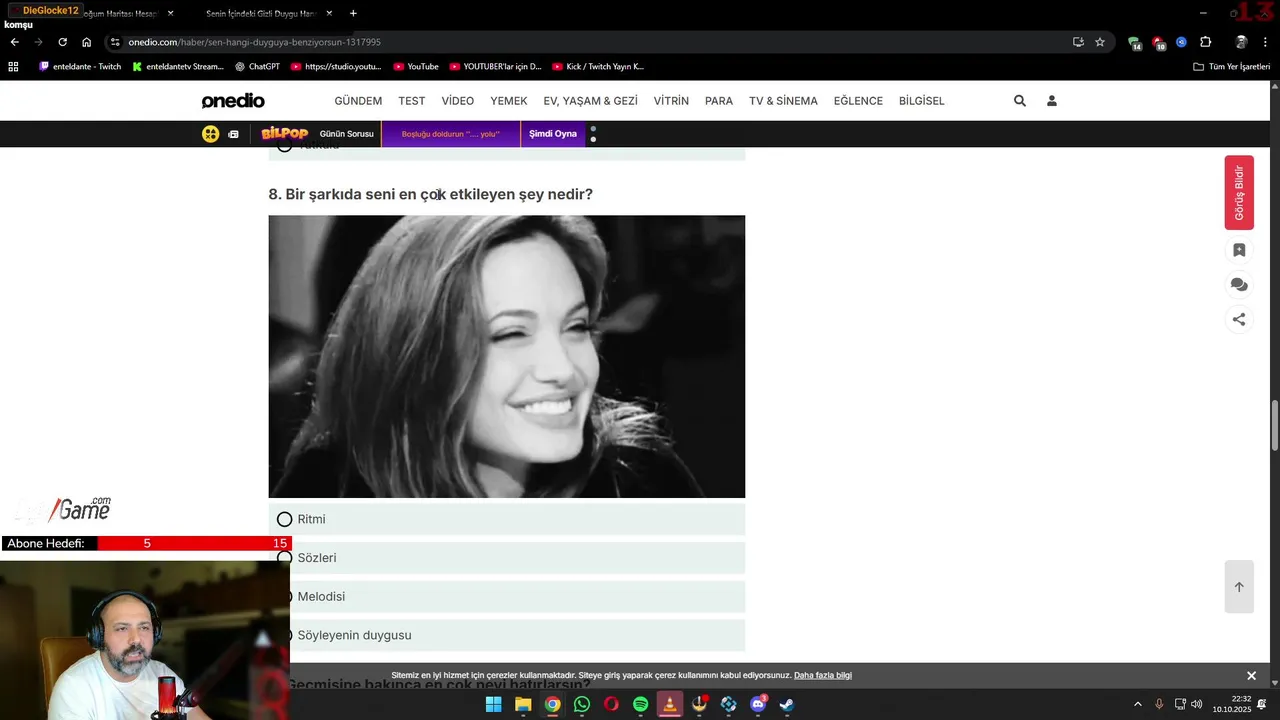Open Spotify from the taskbar
1280x720 pixels.
[640, 704]
